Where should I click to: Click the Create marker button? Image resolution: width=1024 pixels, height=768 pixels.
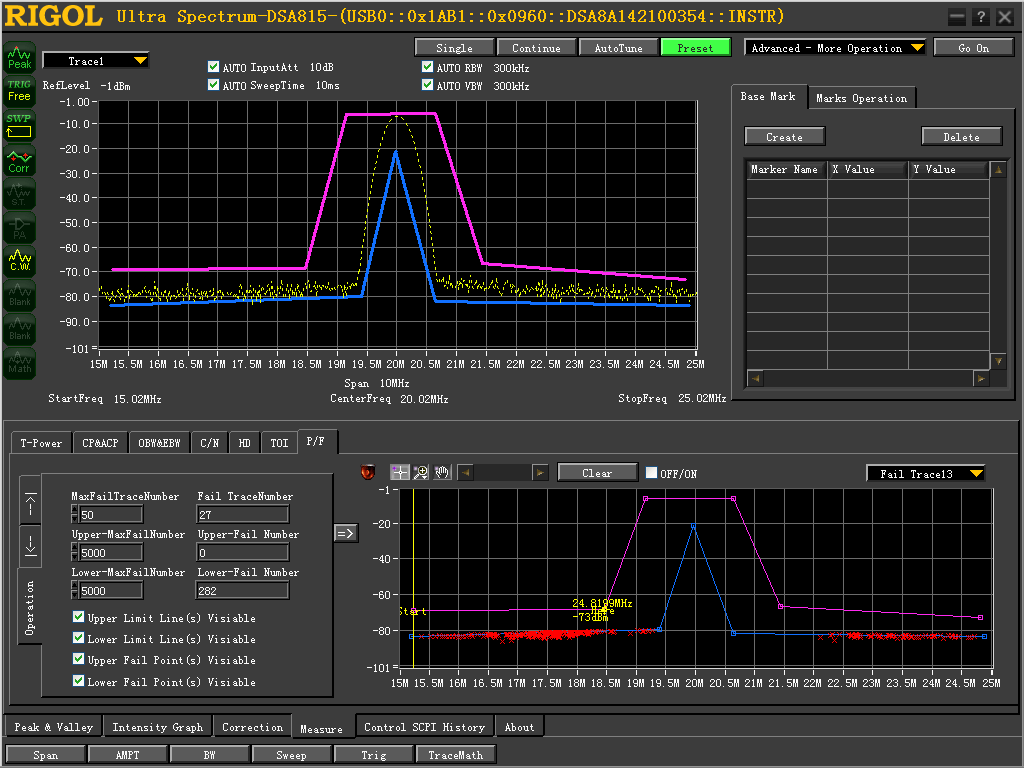784,136
